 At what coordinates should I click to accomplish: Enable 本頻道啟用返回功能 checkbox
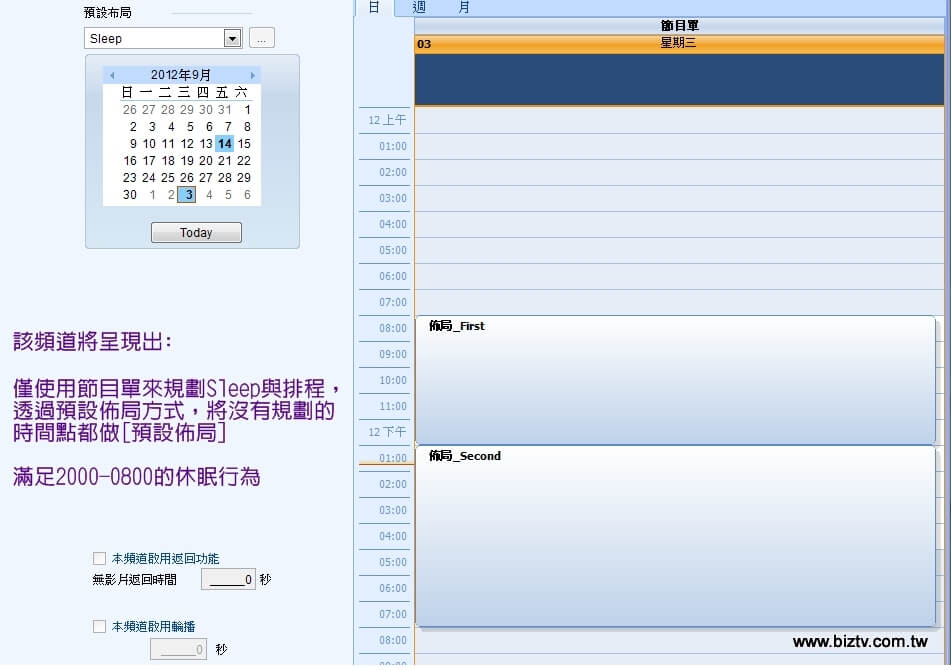click(x=99, y=558)
